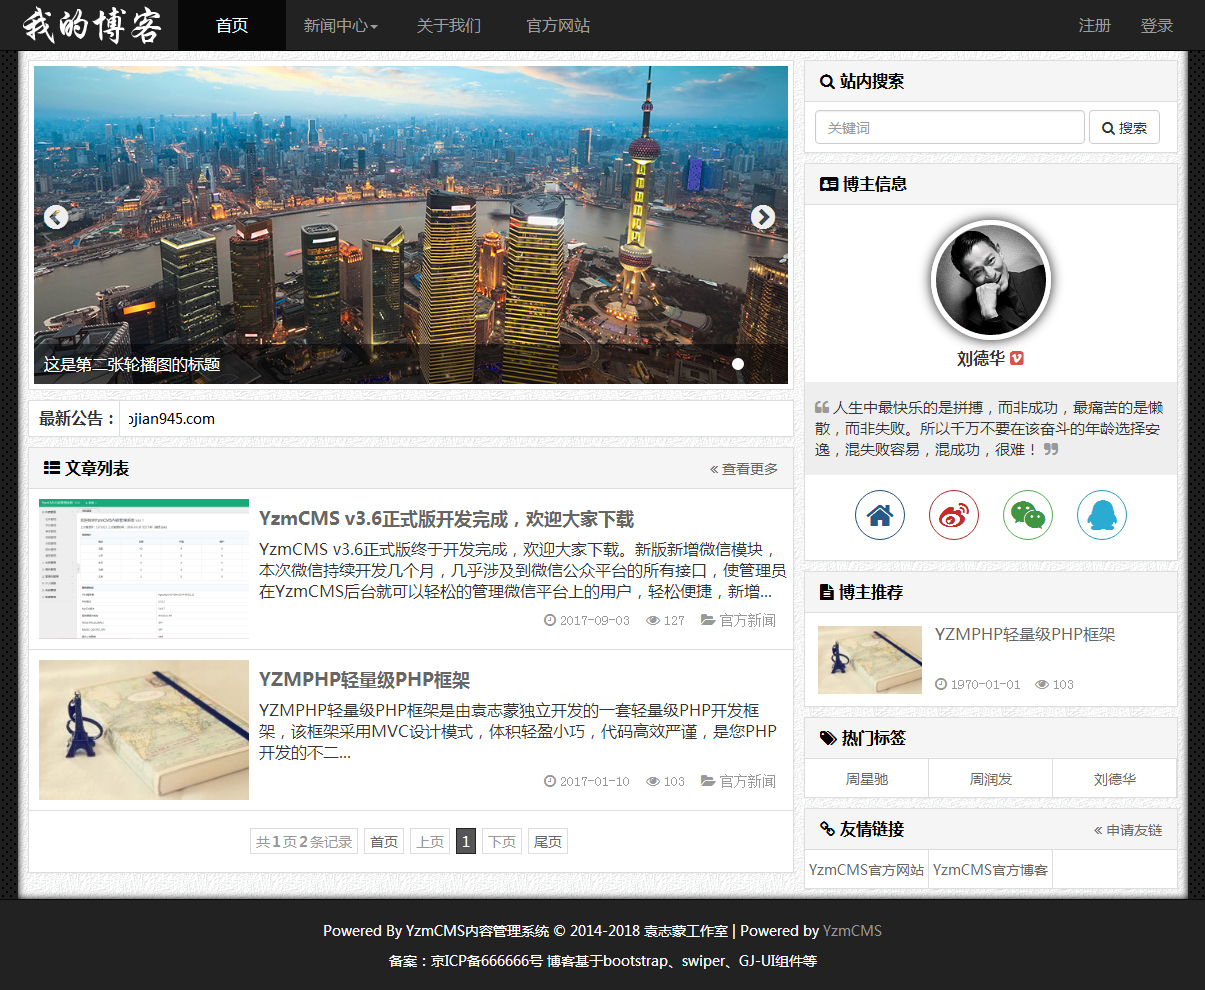Open the Weibo social icon
This screenshot has width=1205, height=990.
[954, 516]
